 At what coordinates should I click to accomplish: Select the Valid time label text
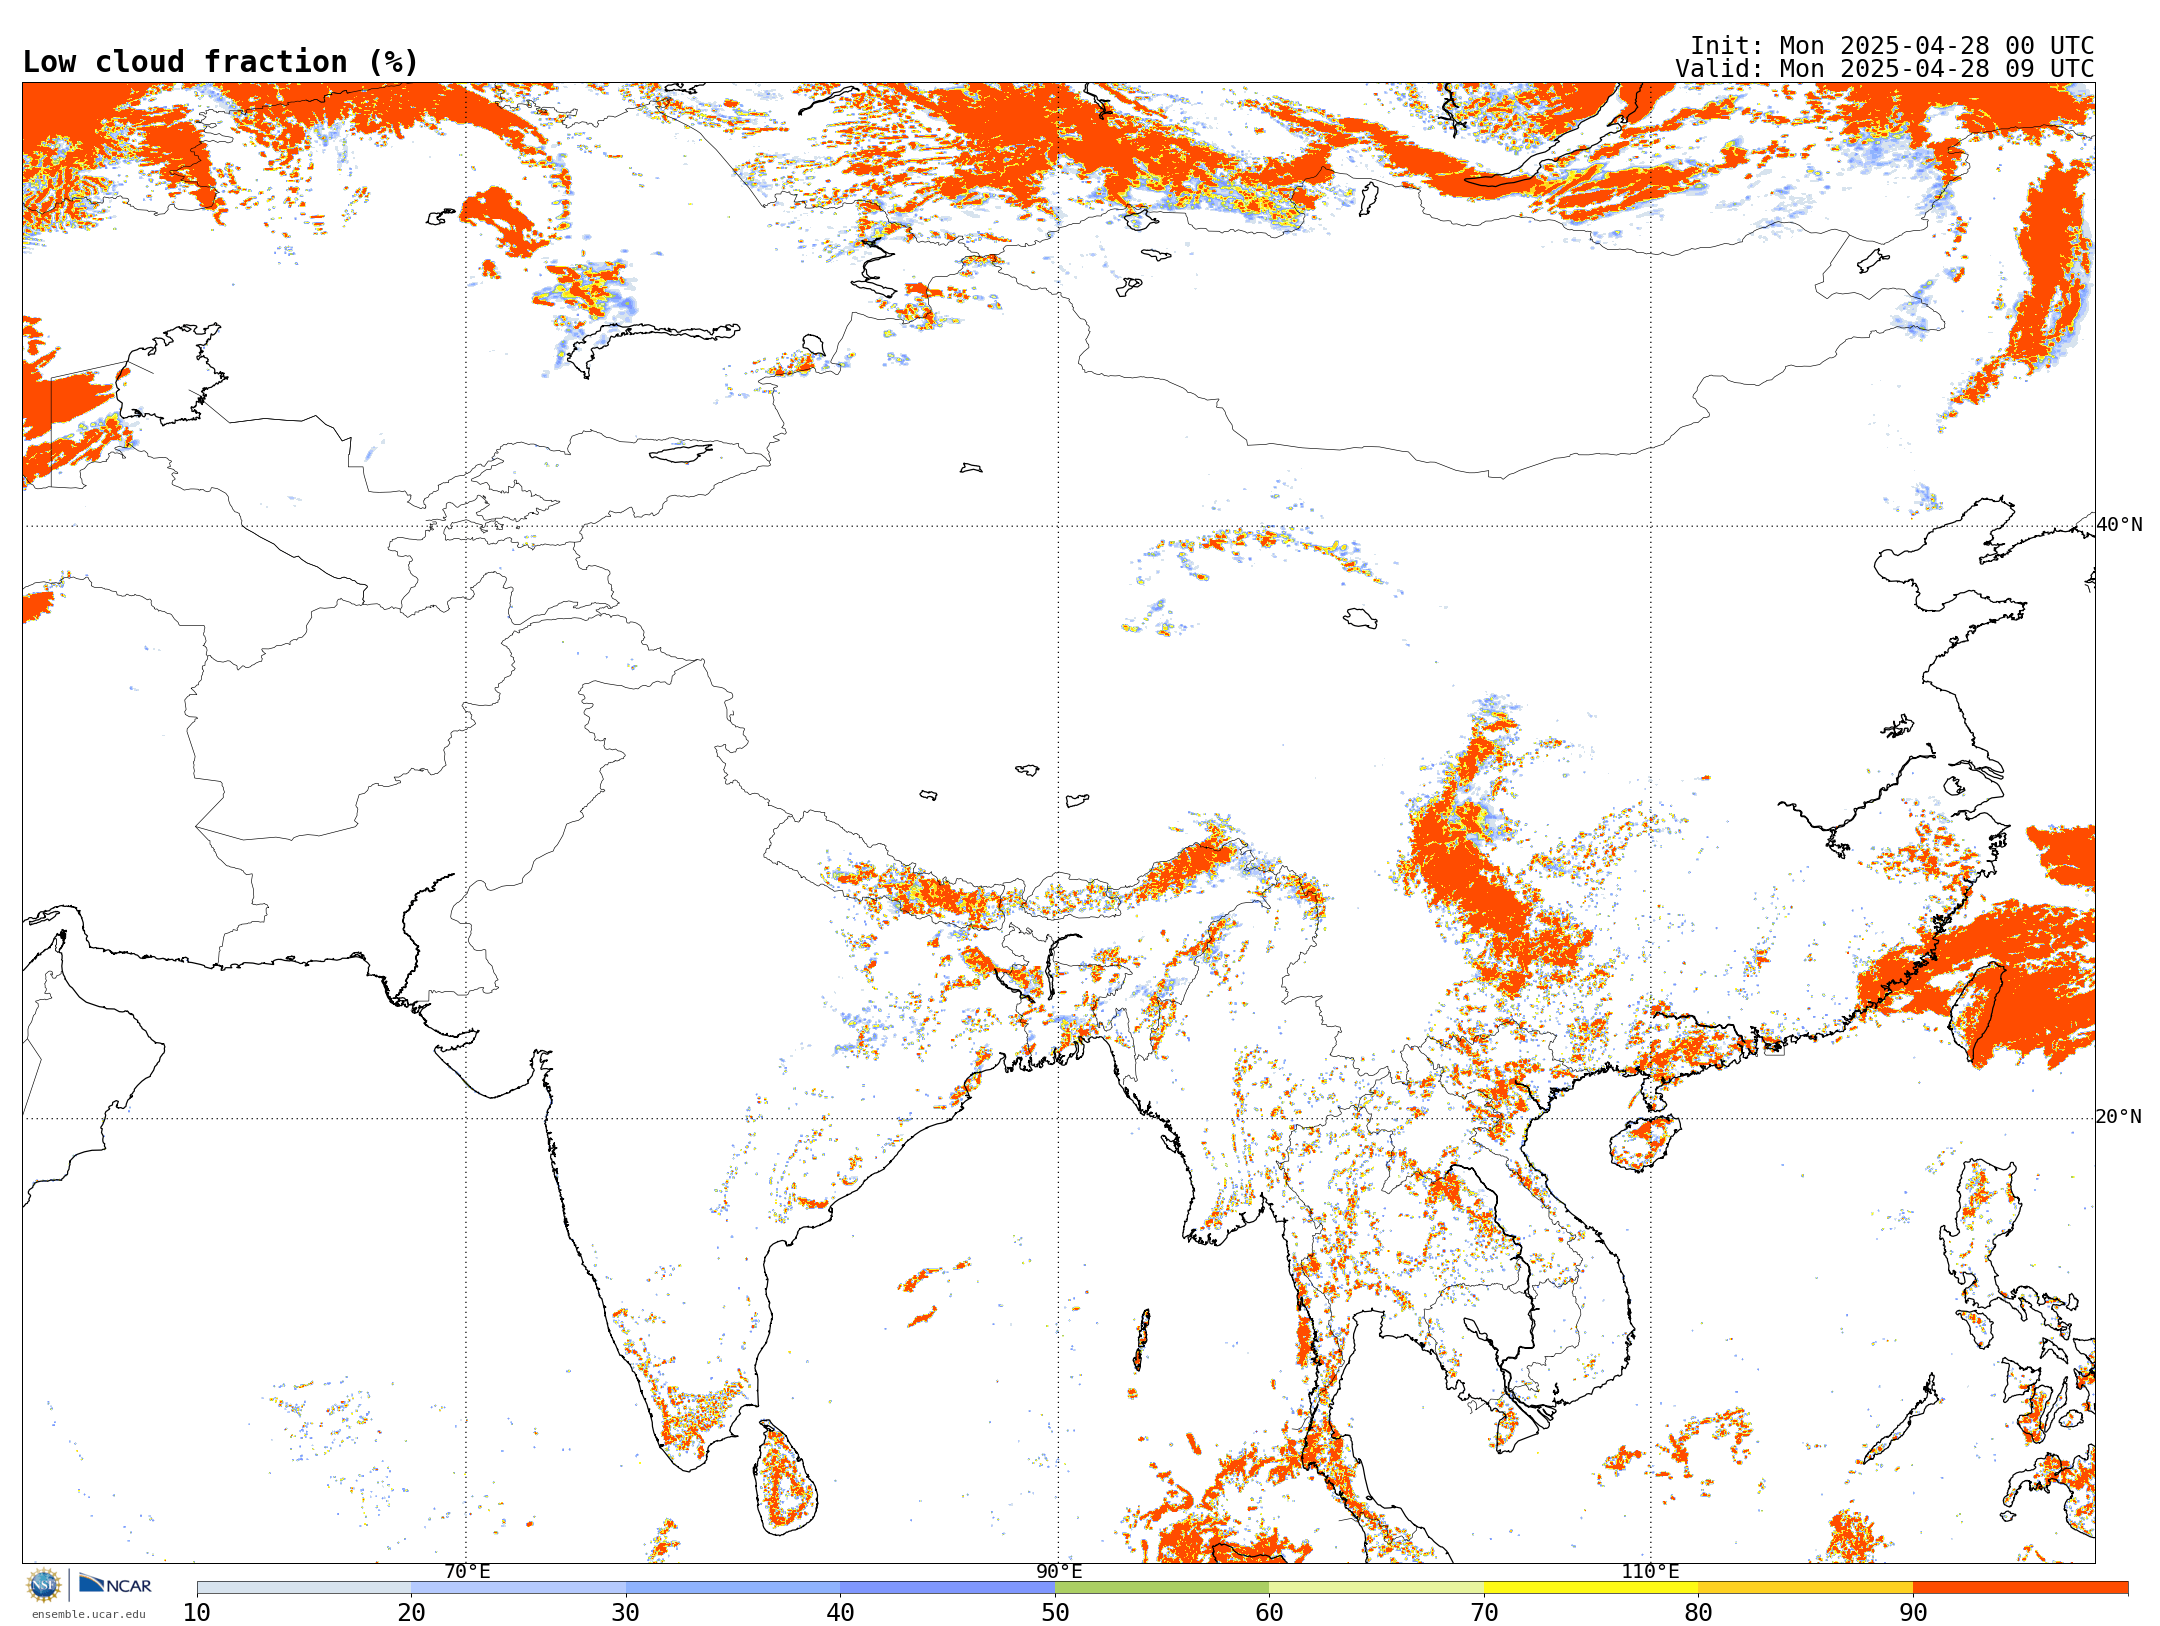[x=1884, y=69]
